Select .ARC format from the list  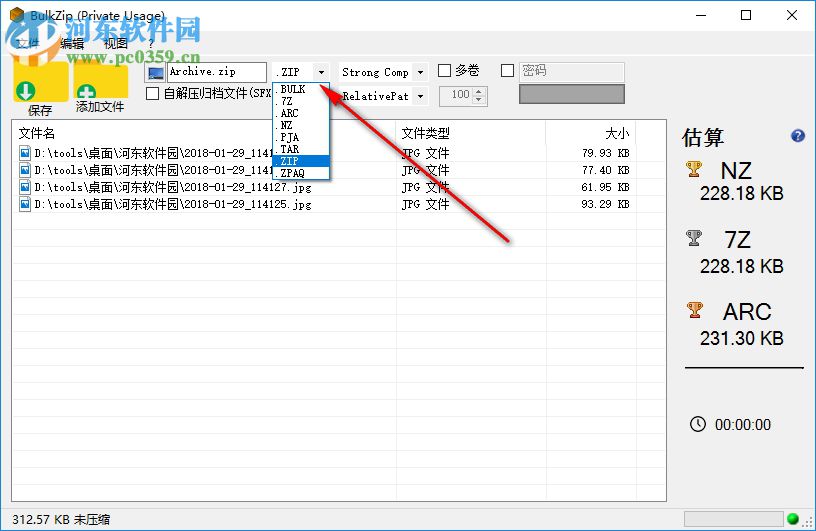[x=301, y=113]
